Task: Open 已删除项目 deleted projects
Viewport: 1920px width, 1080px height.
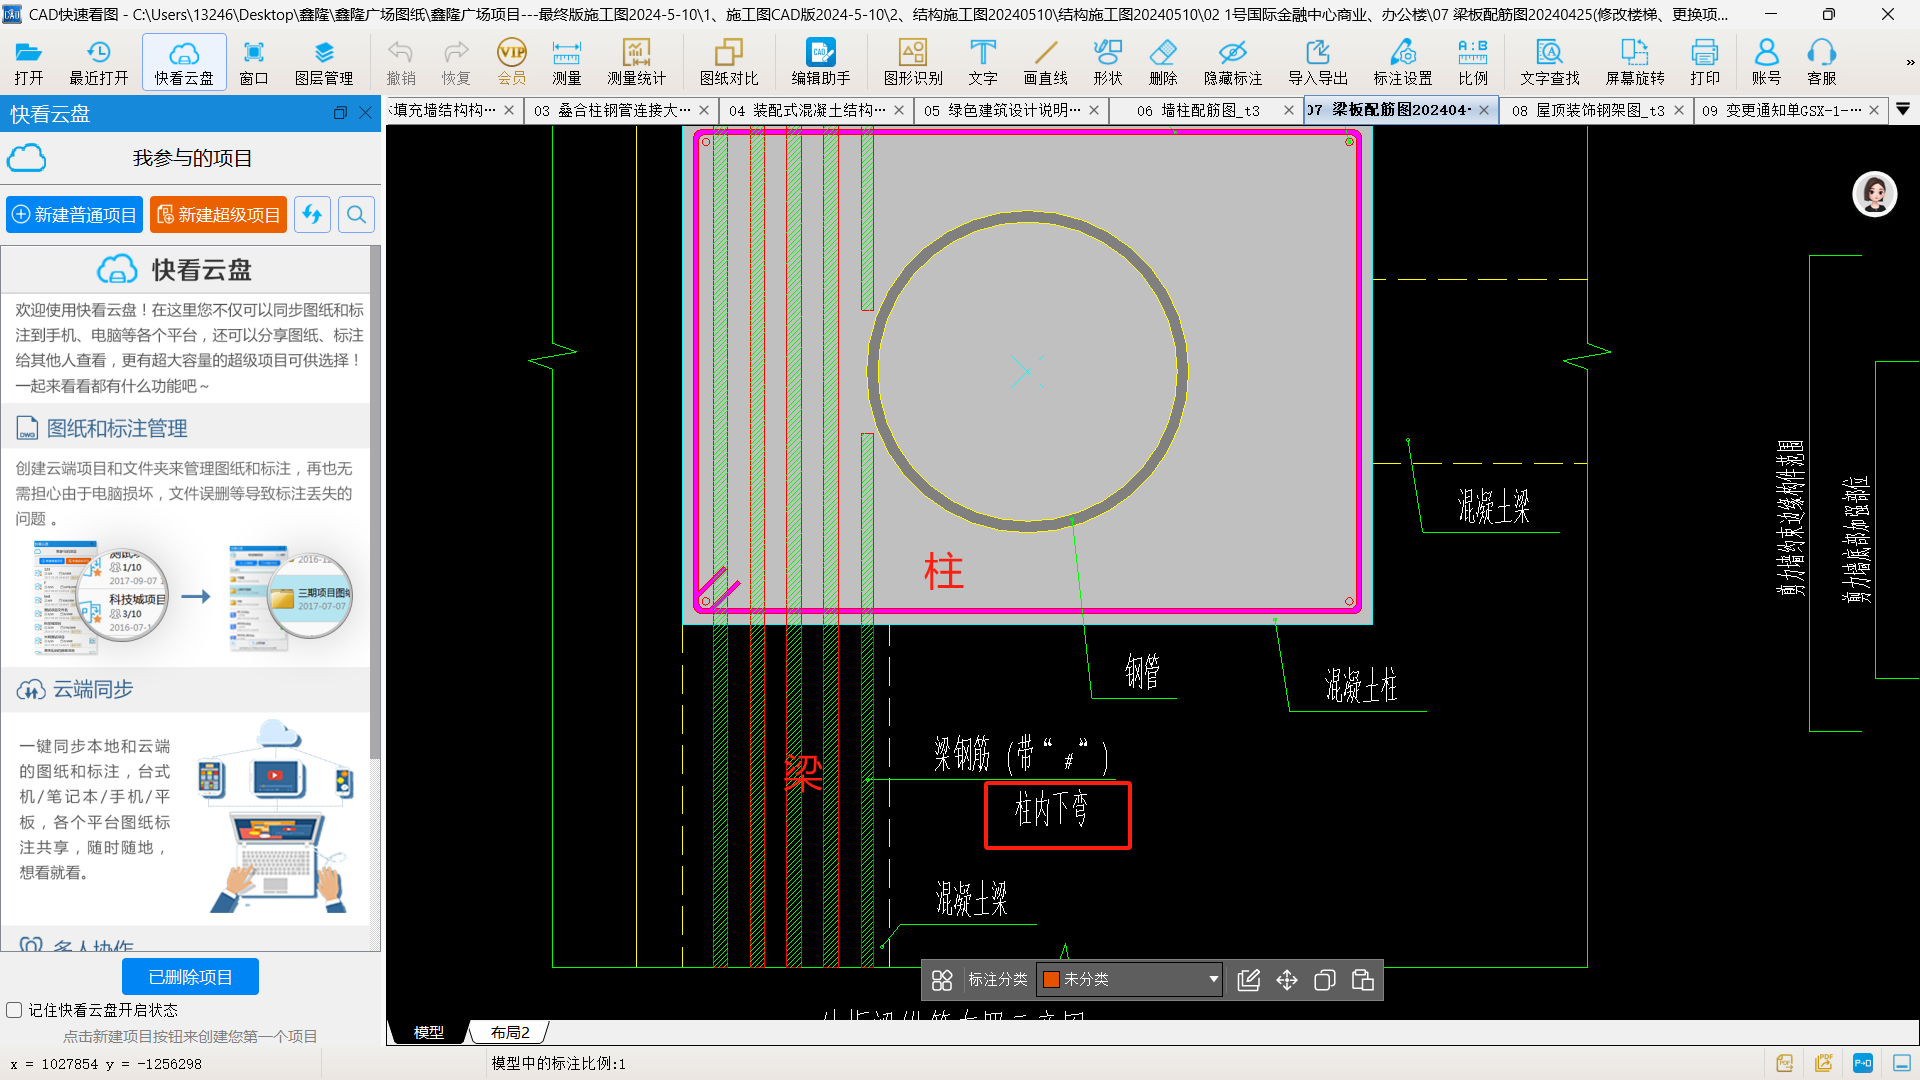Action: coord(190,977)
